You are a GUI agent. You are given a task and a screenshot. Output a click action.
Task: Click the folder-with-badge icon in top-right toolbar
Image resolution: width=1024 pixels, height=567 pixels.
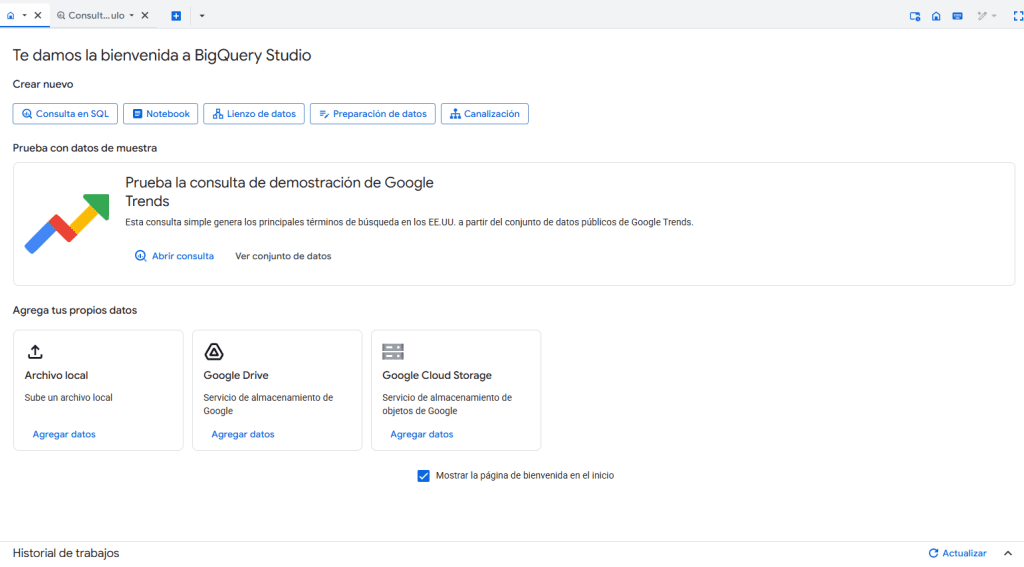[x=915, y=16]
